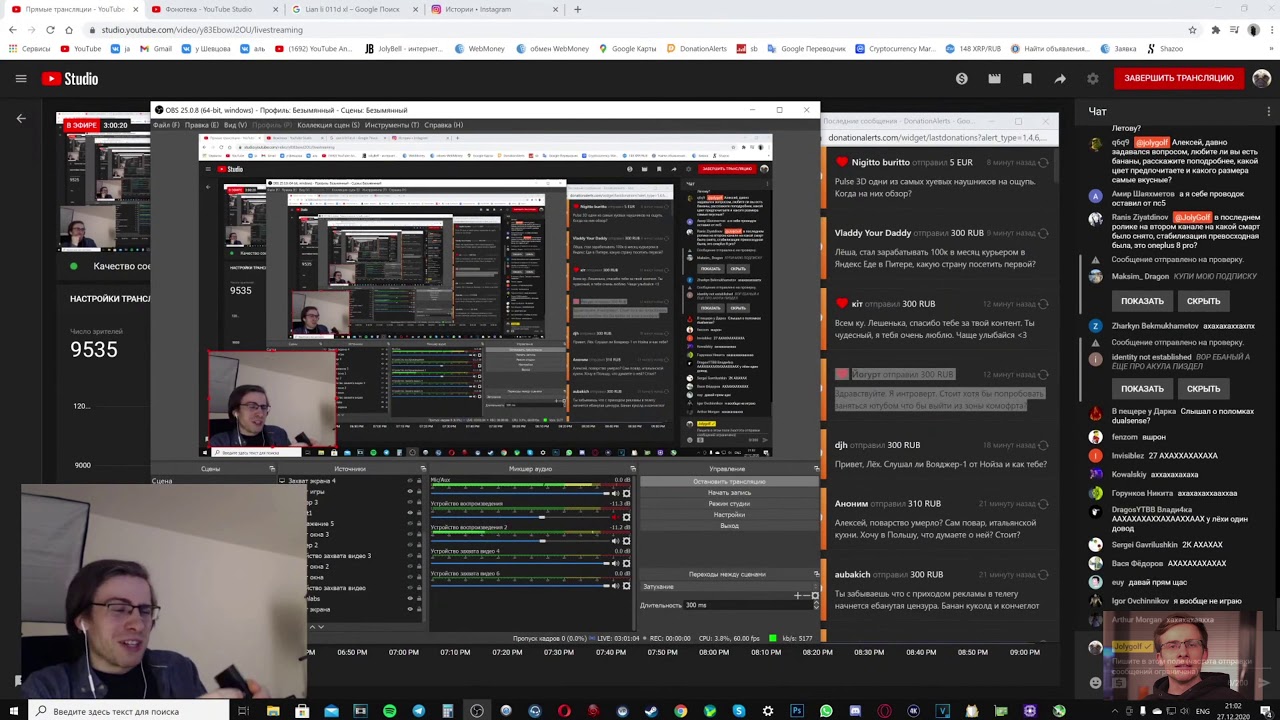Open OBS Правка menu

(202, 125)
